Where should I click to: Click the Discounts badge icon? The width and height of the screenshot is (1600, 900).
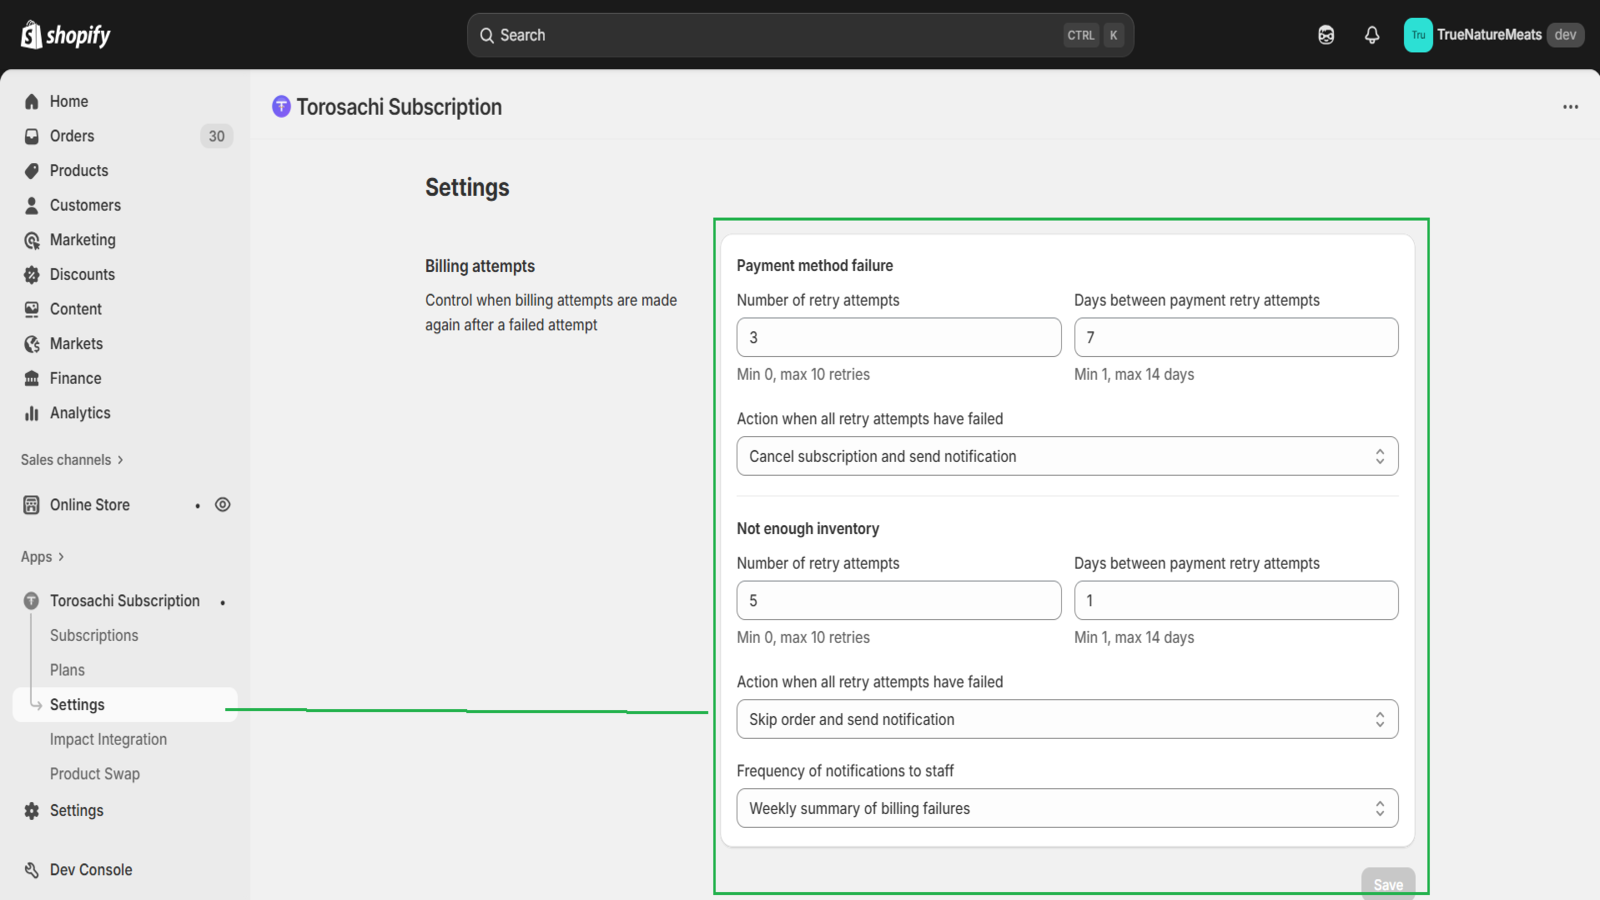32,275
